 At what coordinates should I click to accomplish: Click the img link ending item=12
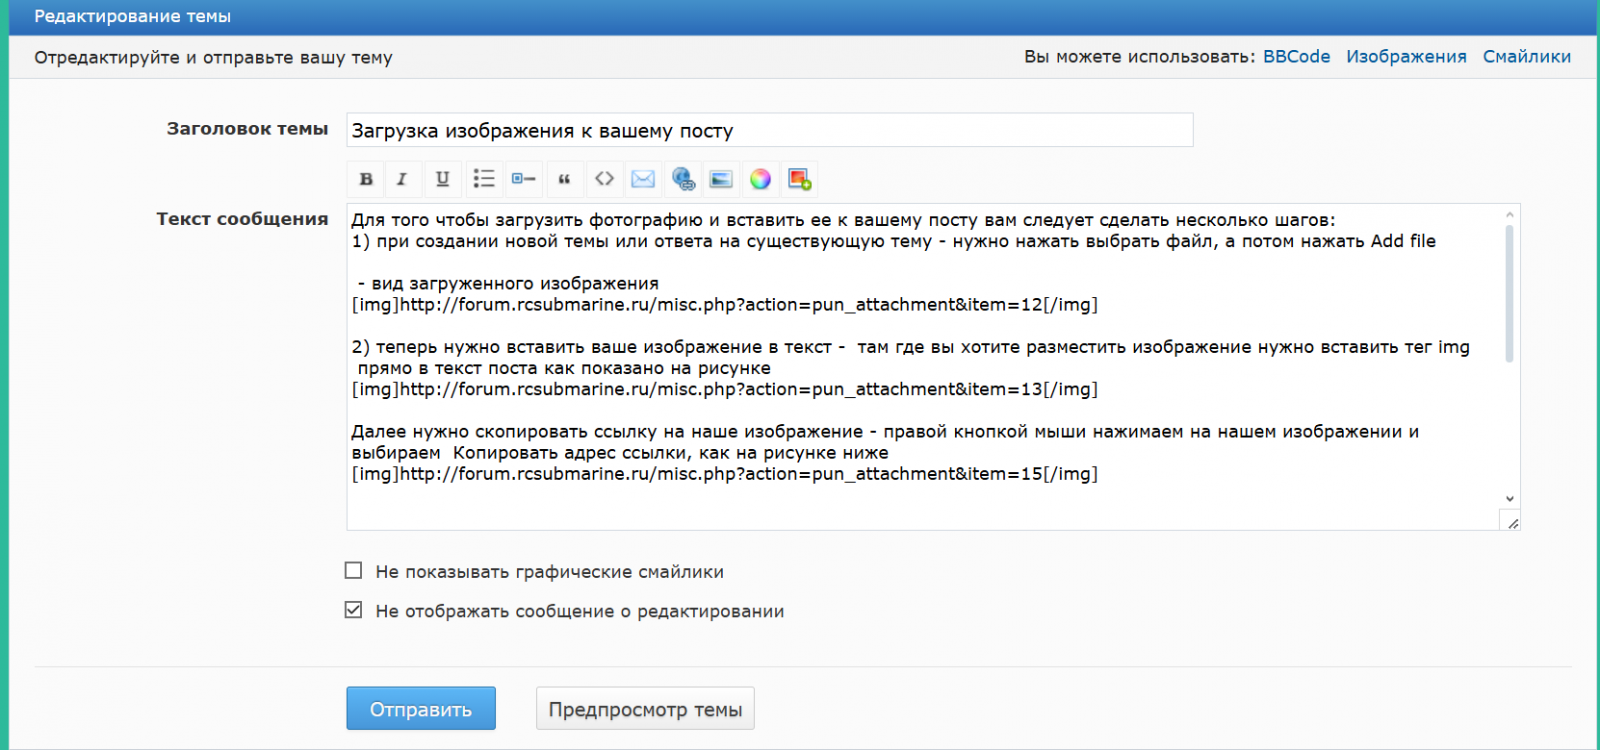click(x=724, y=305)
